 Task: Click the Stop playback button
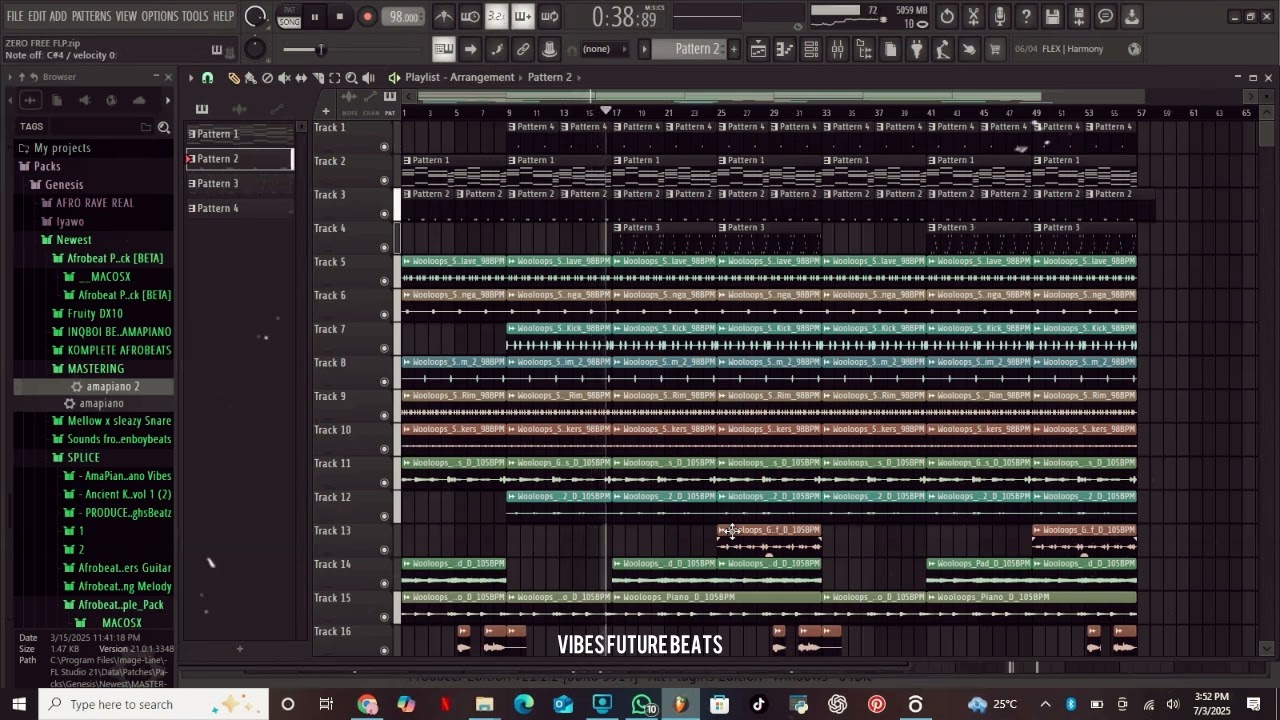(x=339, y=17)
